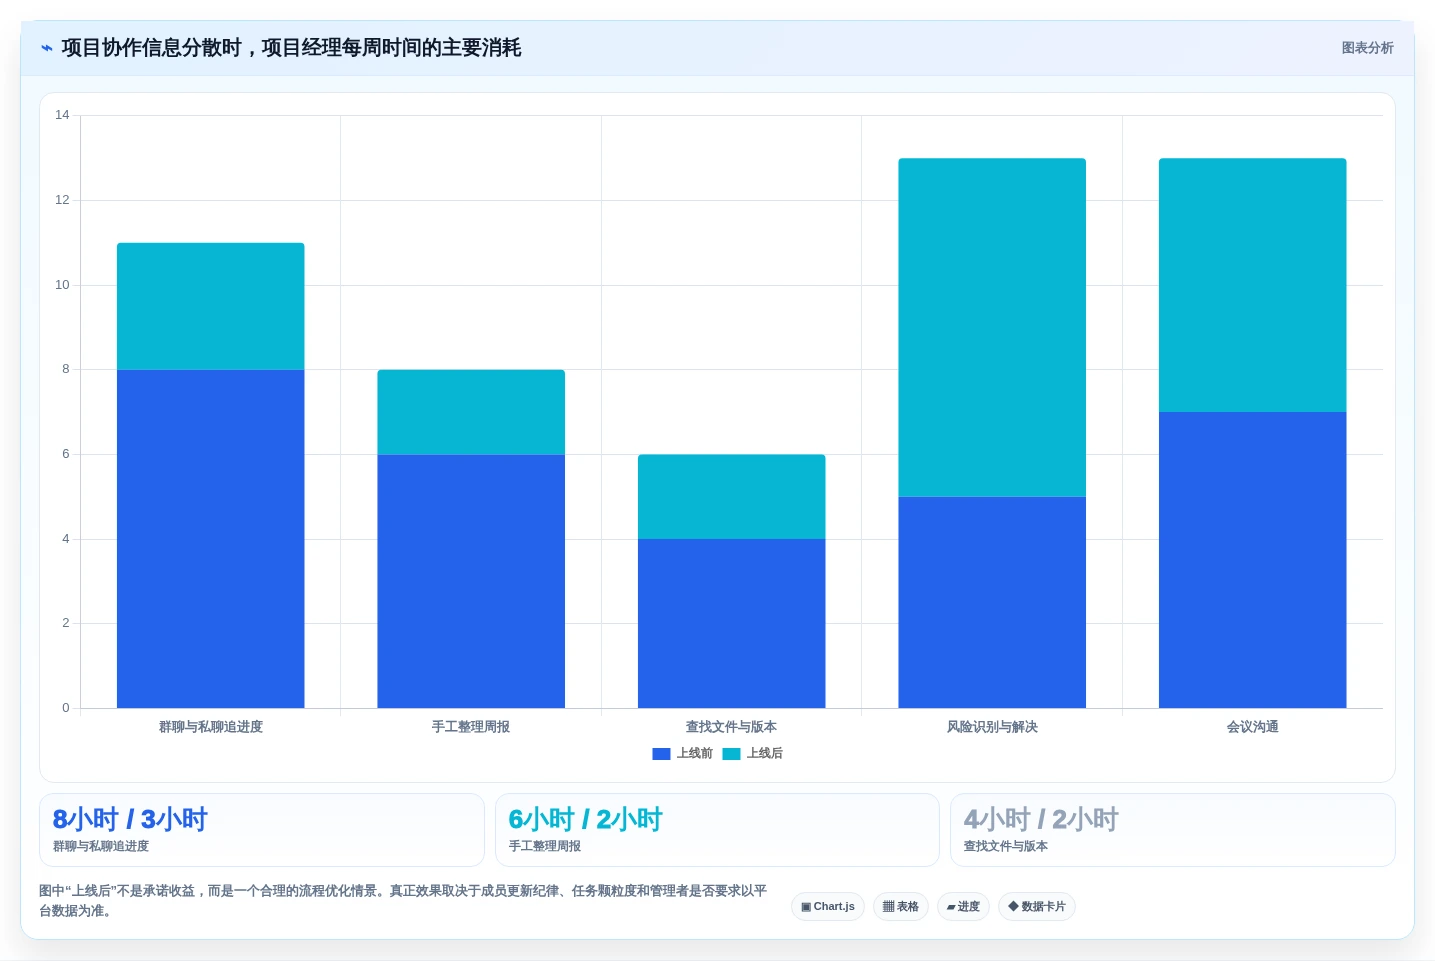Click the 会议沟通 axis label
Screen dimensions: 1435x961
[1253, 727]
